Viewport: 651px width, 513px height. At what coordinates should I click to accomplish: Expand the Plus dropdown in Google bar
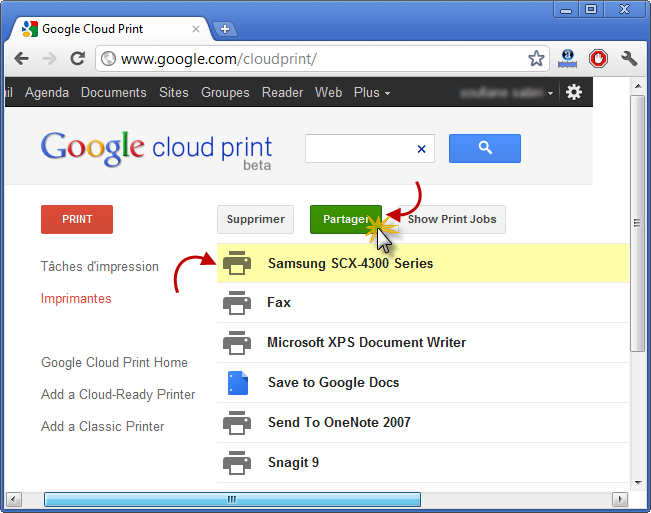coord(372,93)
